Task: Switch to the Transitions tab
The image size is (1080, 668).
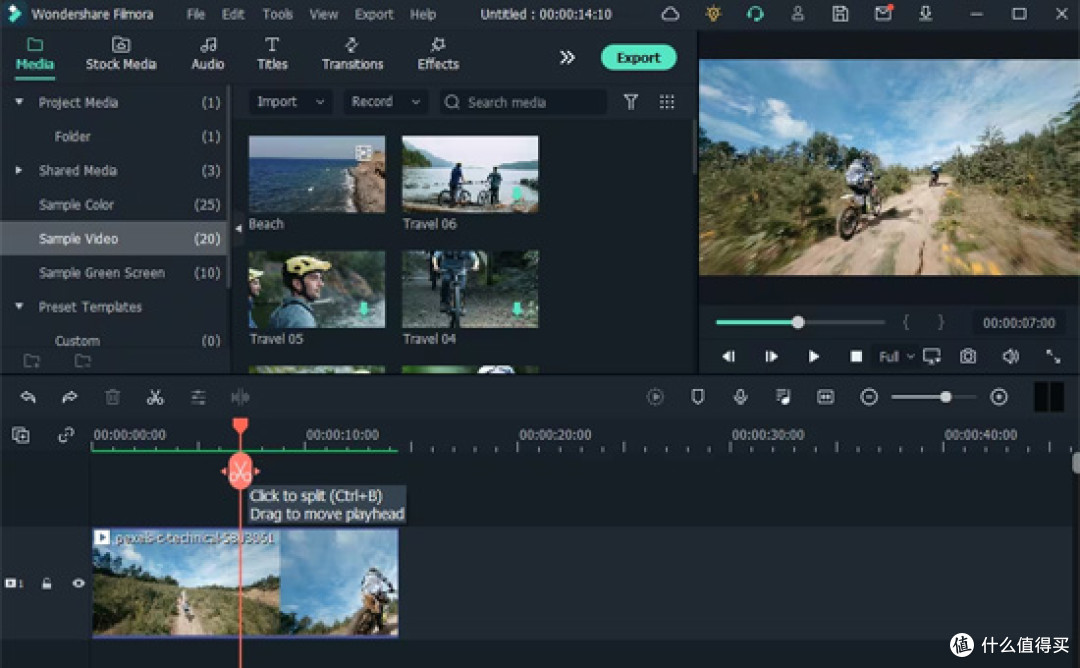Action: [352, 54]
